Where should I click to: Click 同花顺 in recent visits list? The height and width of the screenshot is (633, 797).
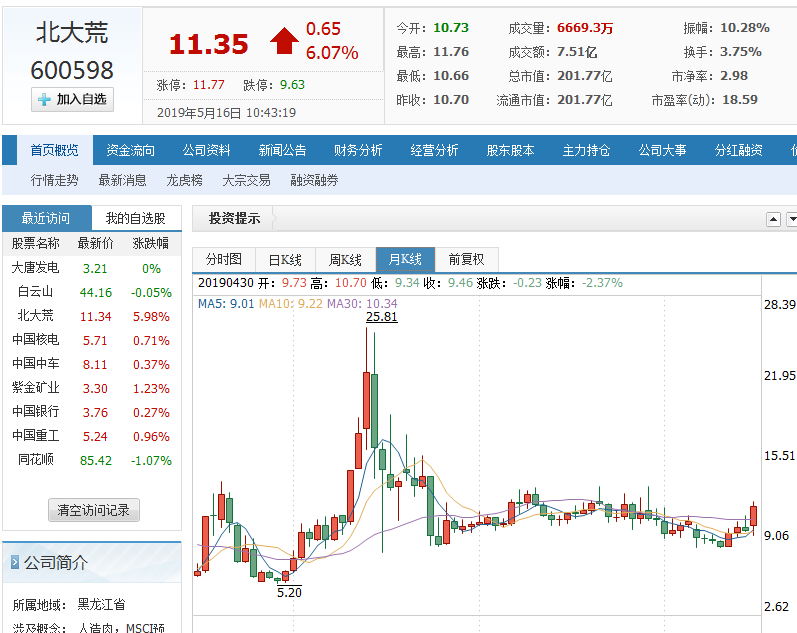(36, 460)
